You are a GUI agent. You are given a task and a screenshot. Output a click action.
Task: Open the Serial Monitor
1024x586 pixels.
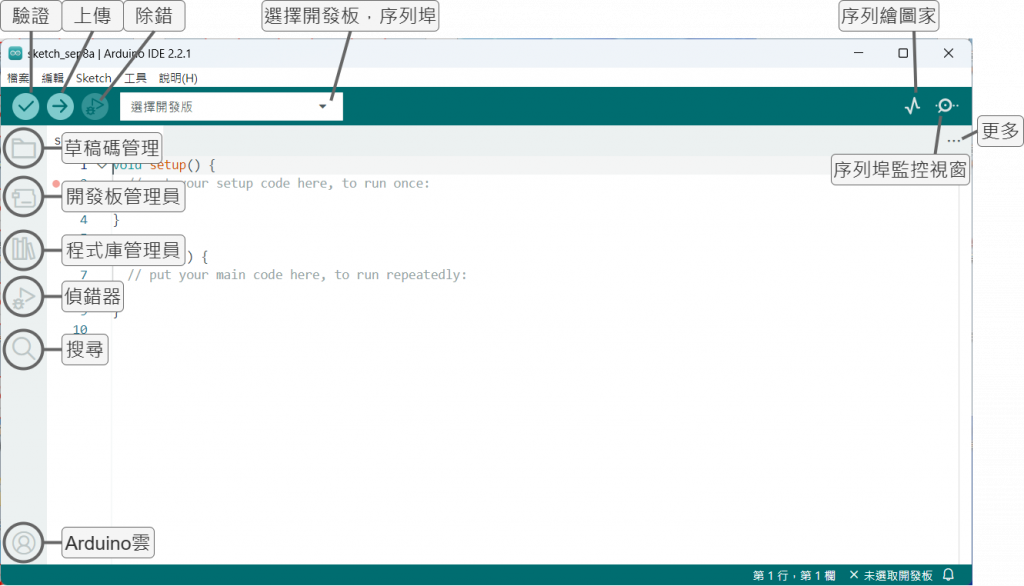[x=946, y=105]
